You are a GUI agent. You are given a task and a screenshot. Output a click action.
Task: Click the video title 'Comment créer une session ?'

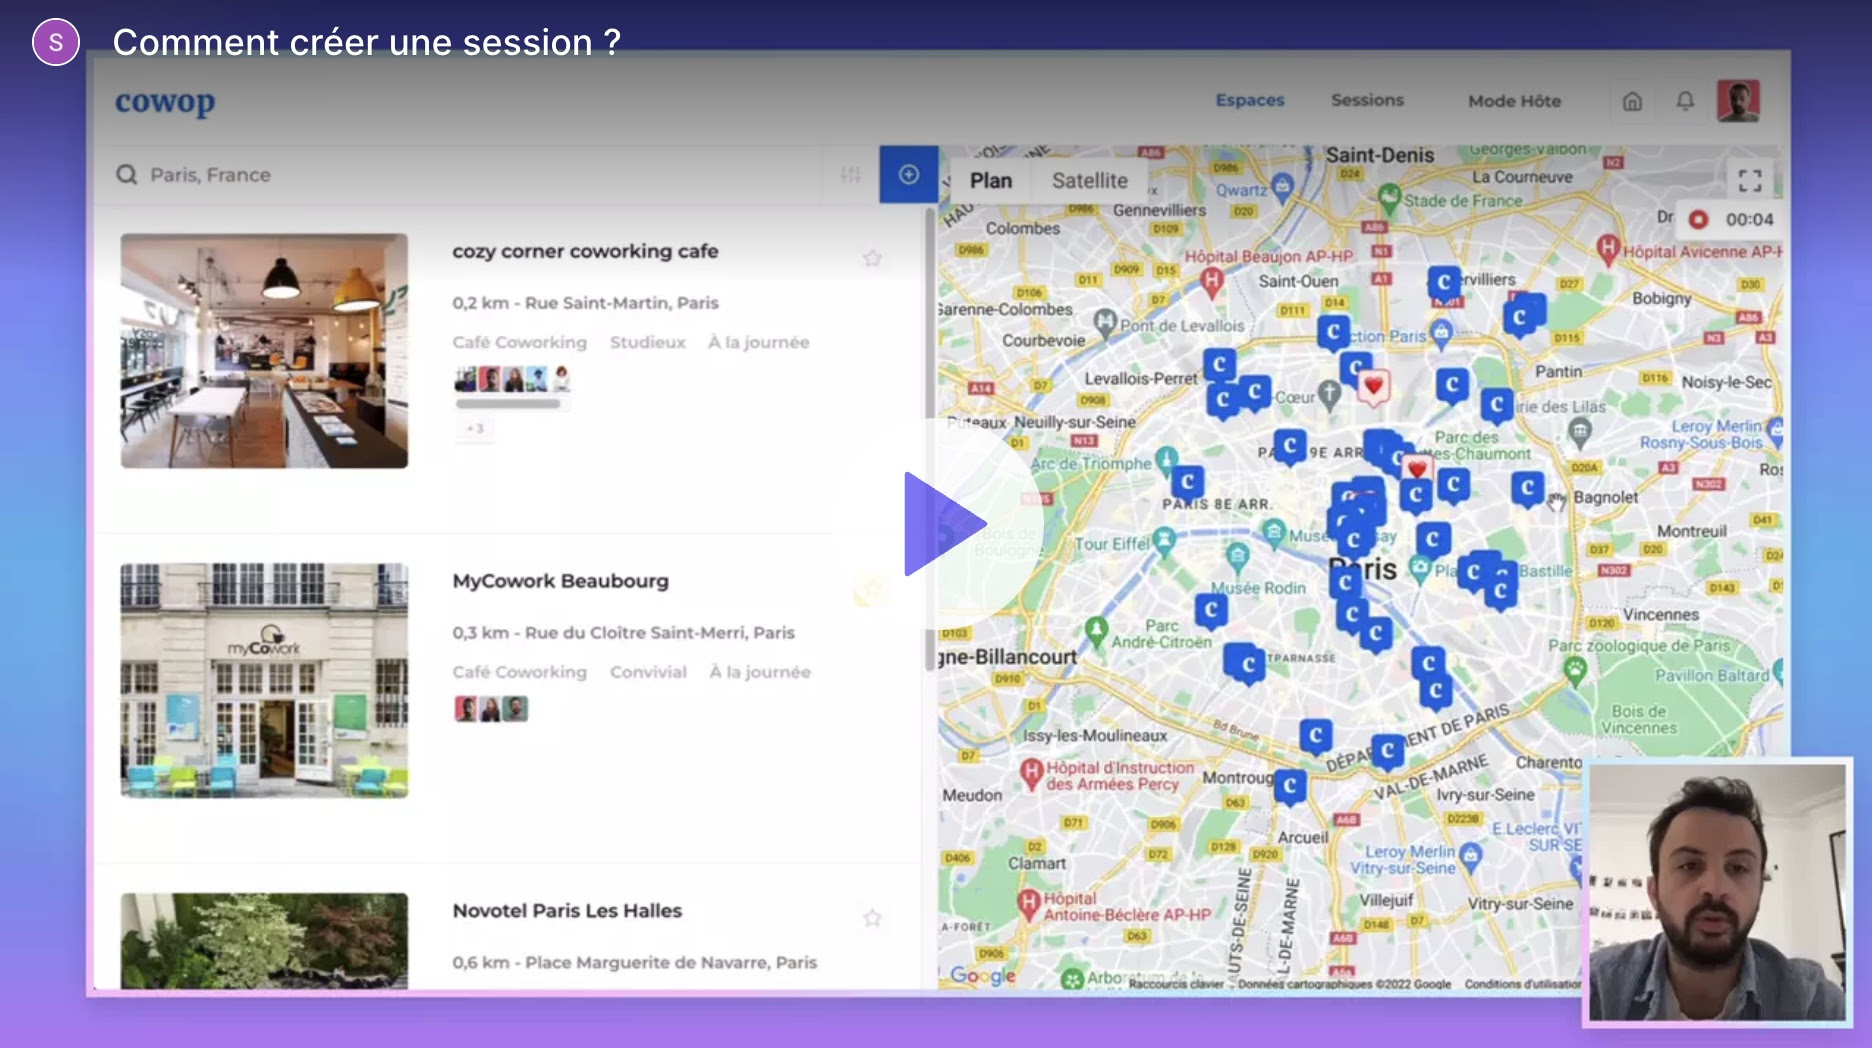[x=367, y=42]
